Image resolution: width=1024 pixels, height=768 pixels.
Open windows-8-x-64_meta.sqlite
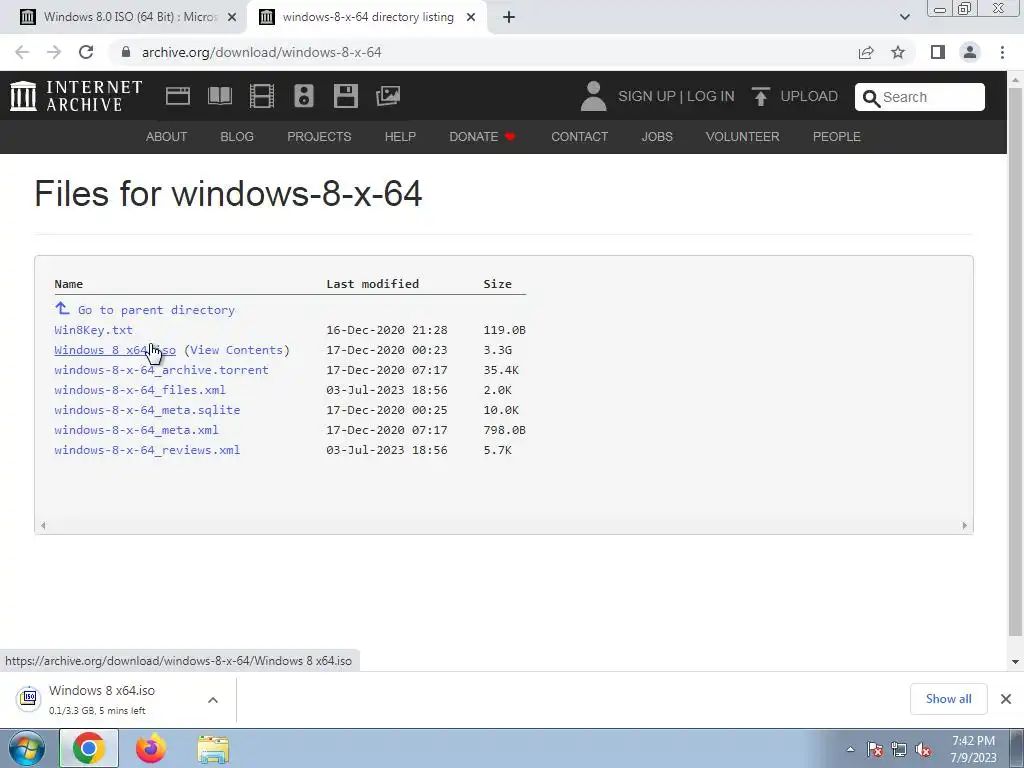[x=147, y=410]
